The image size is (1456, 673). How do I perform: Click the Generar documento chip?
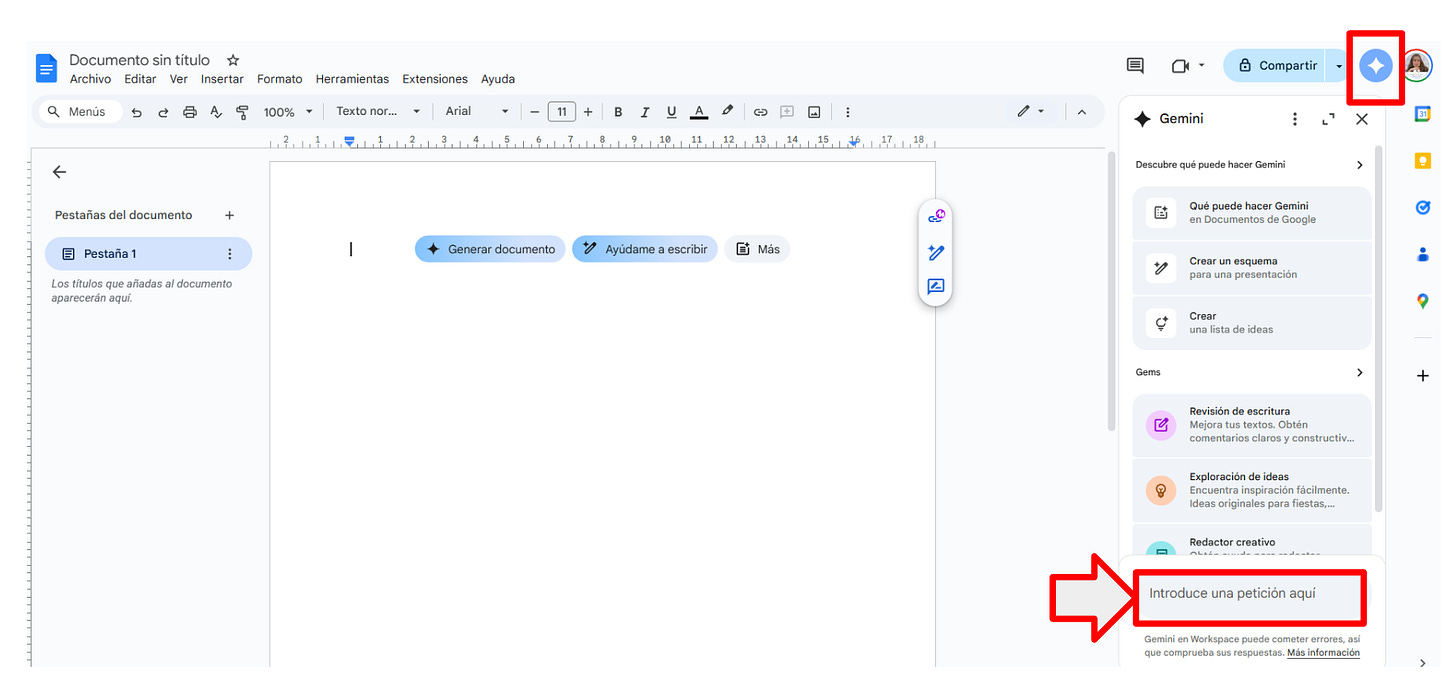tap(490, 249)
